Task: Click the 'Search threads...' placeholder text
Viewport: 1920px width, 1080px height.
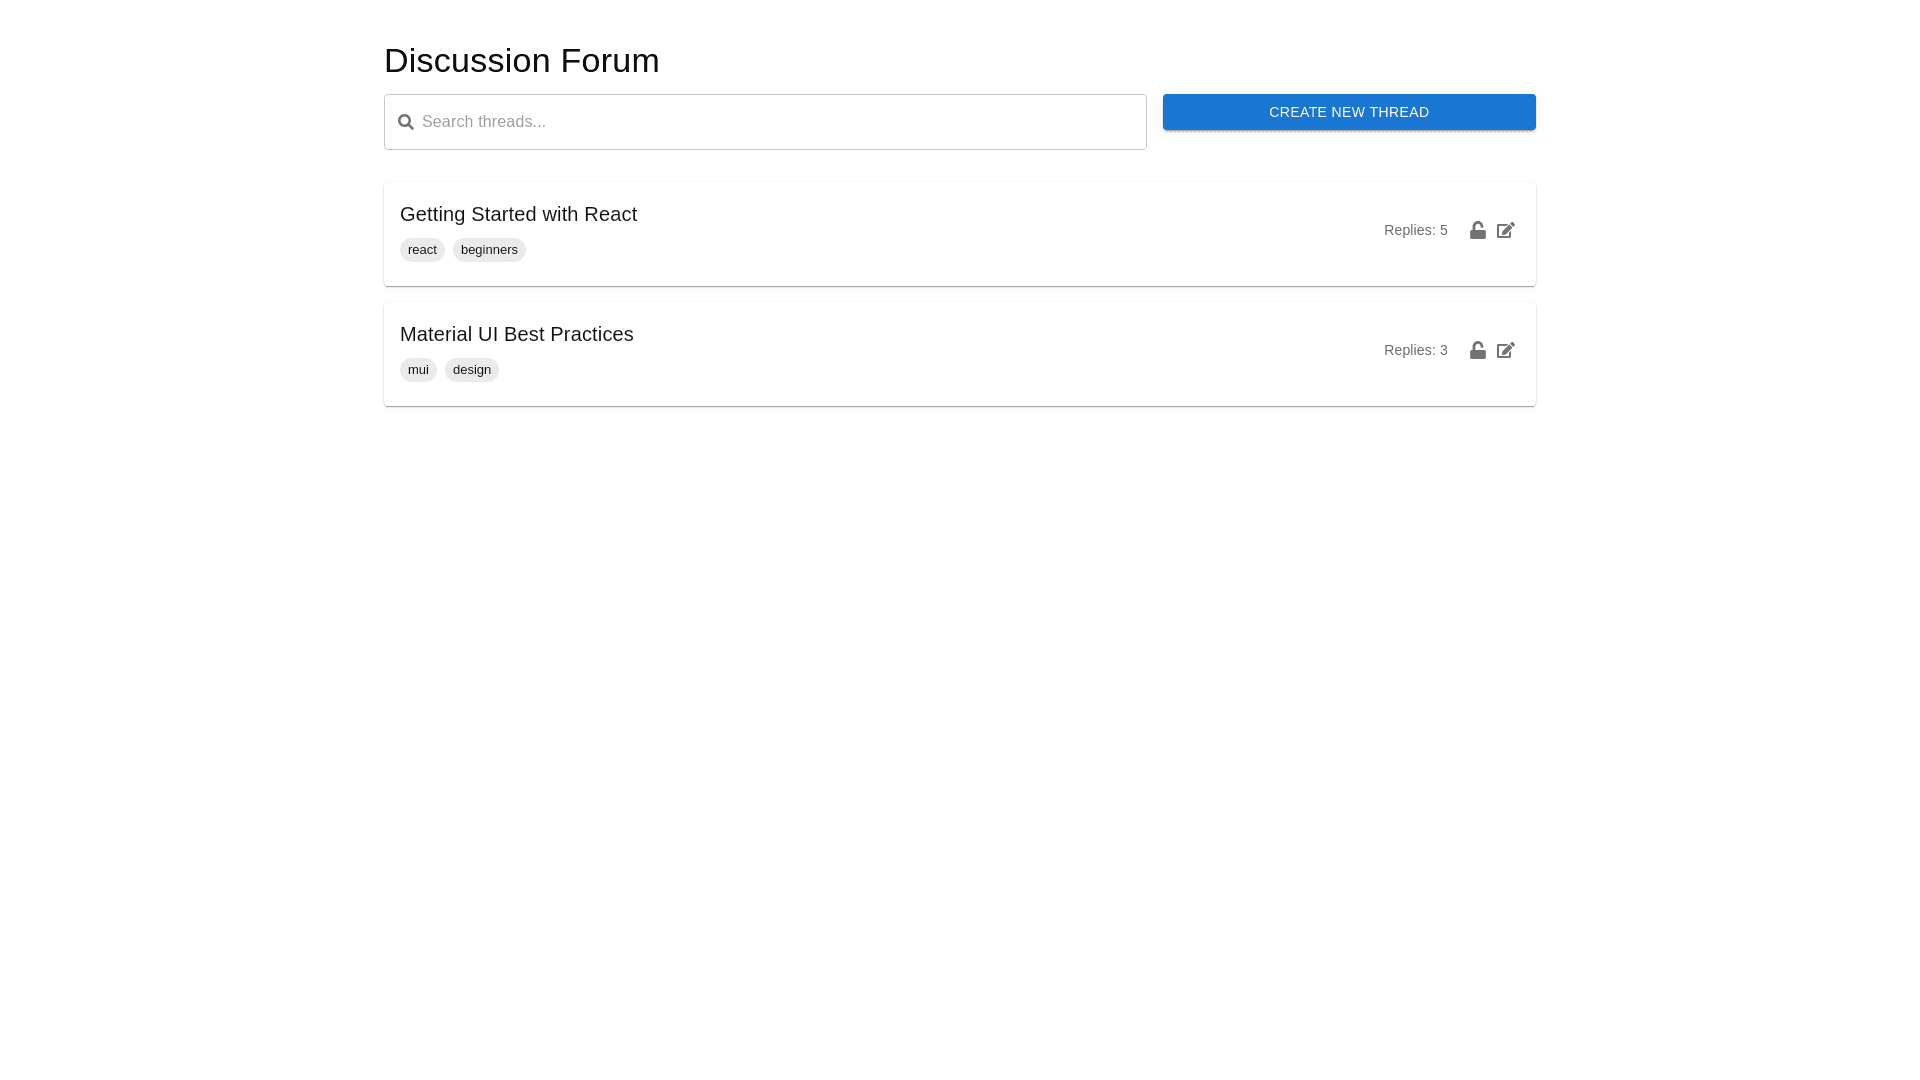Action: click(484, 122)
